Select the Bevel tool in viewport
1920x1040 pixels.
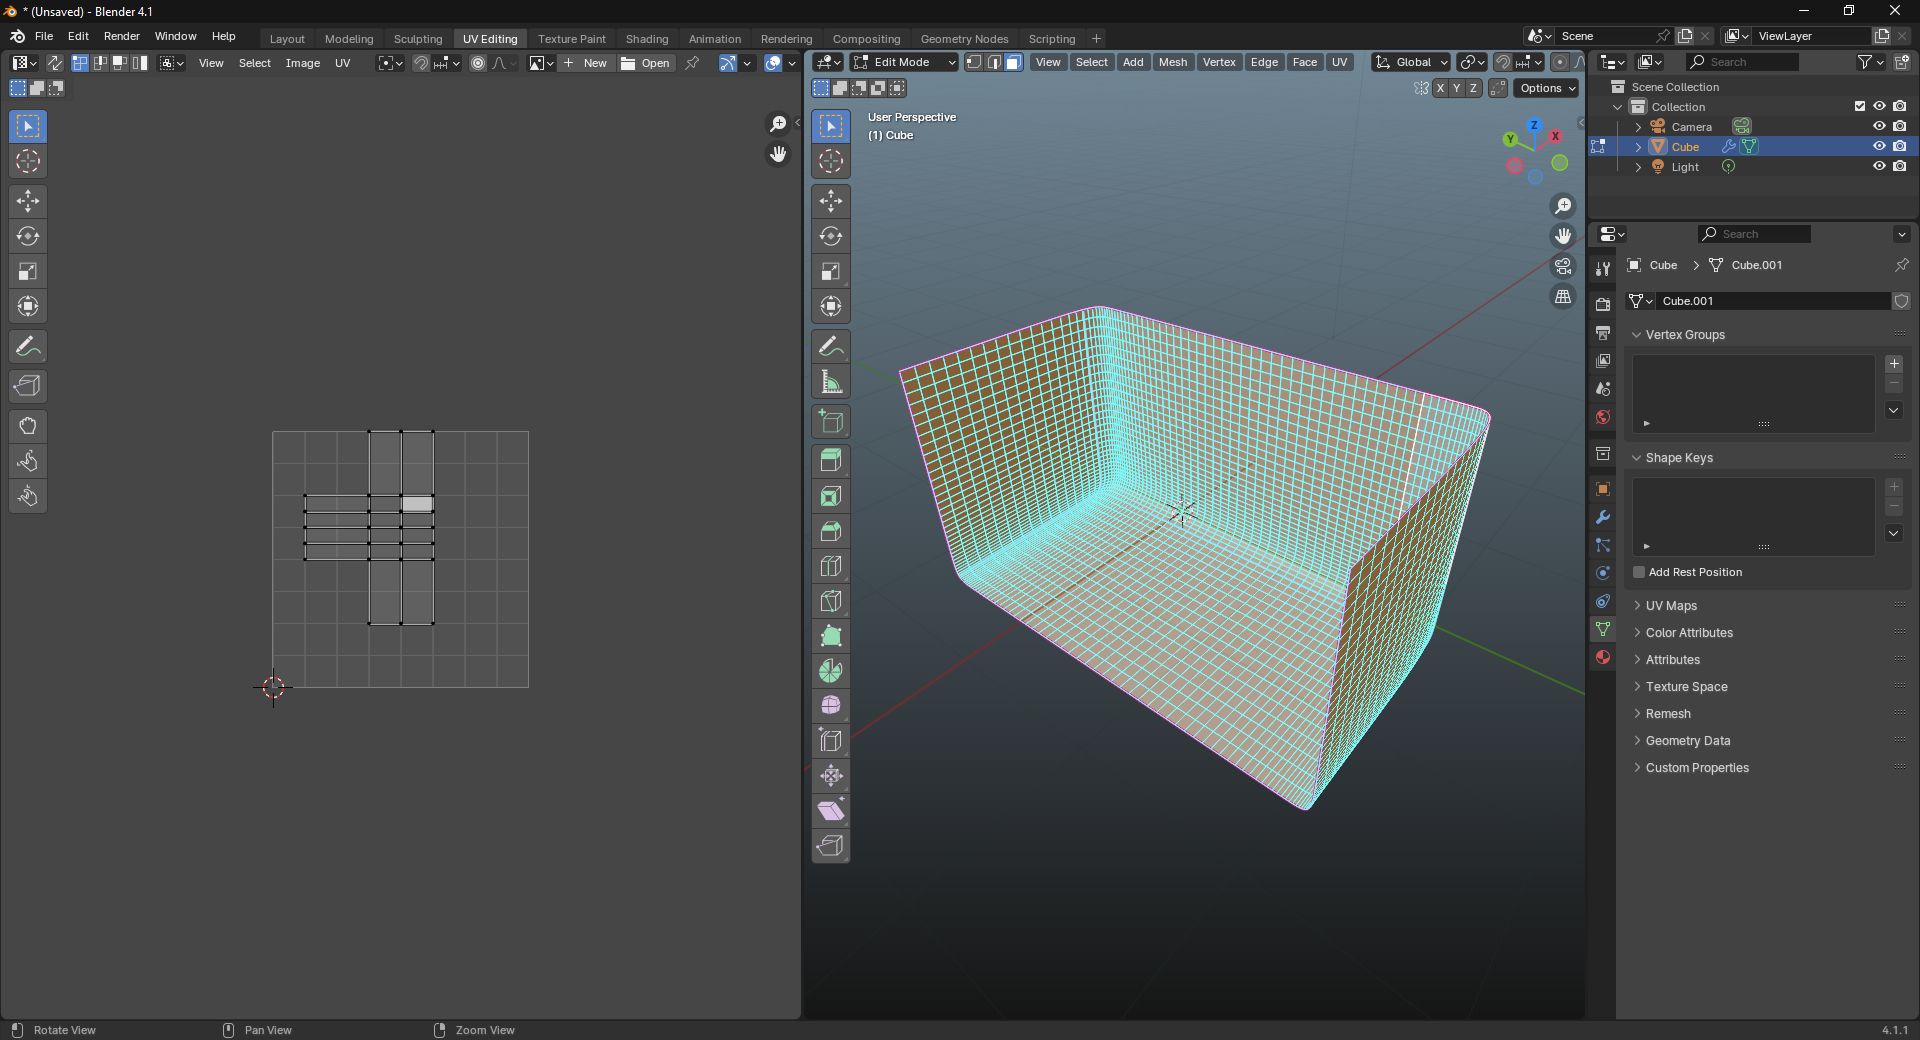(831, 531)
